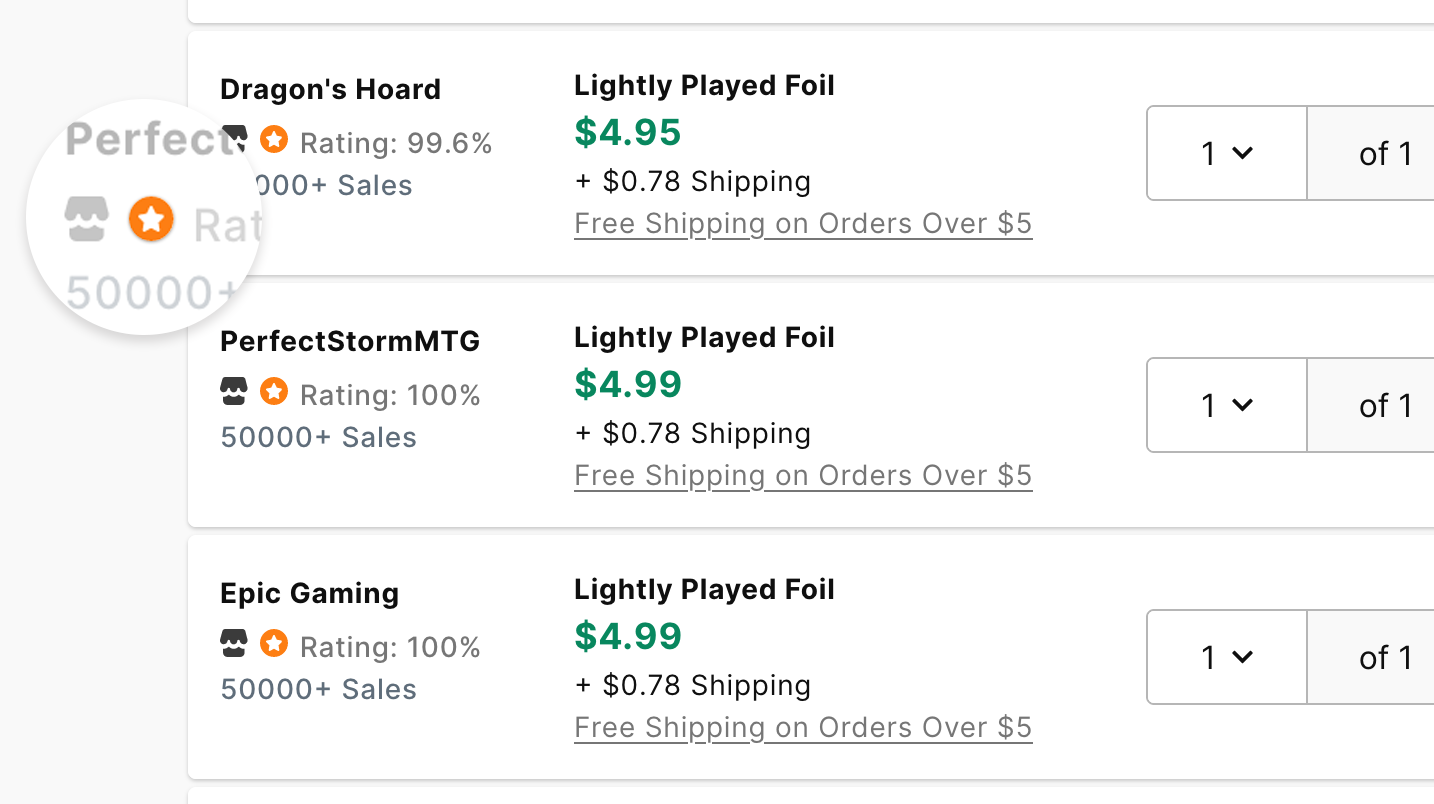Image resolution: width=1434 pixels, height=804 pixels.
Task: Click Epic Gaming's gold star rating icon
Action: click(x=274, y=643)
